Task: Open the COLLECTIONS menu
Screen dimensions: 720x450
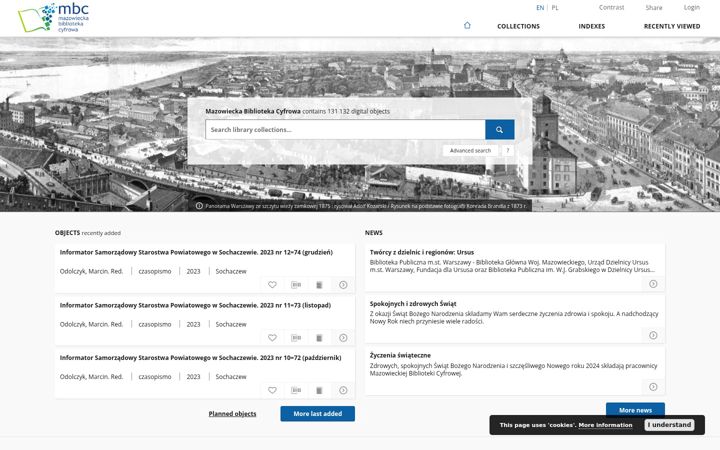Action: (x=518, y=26)
